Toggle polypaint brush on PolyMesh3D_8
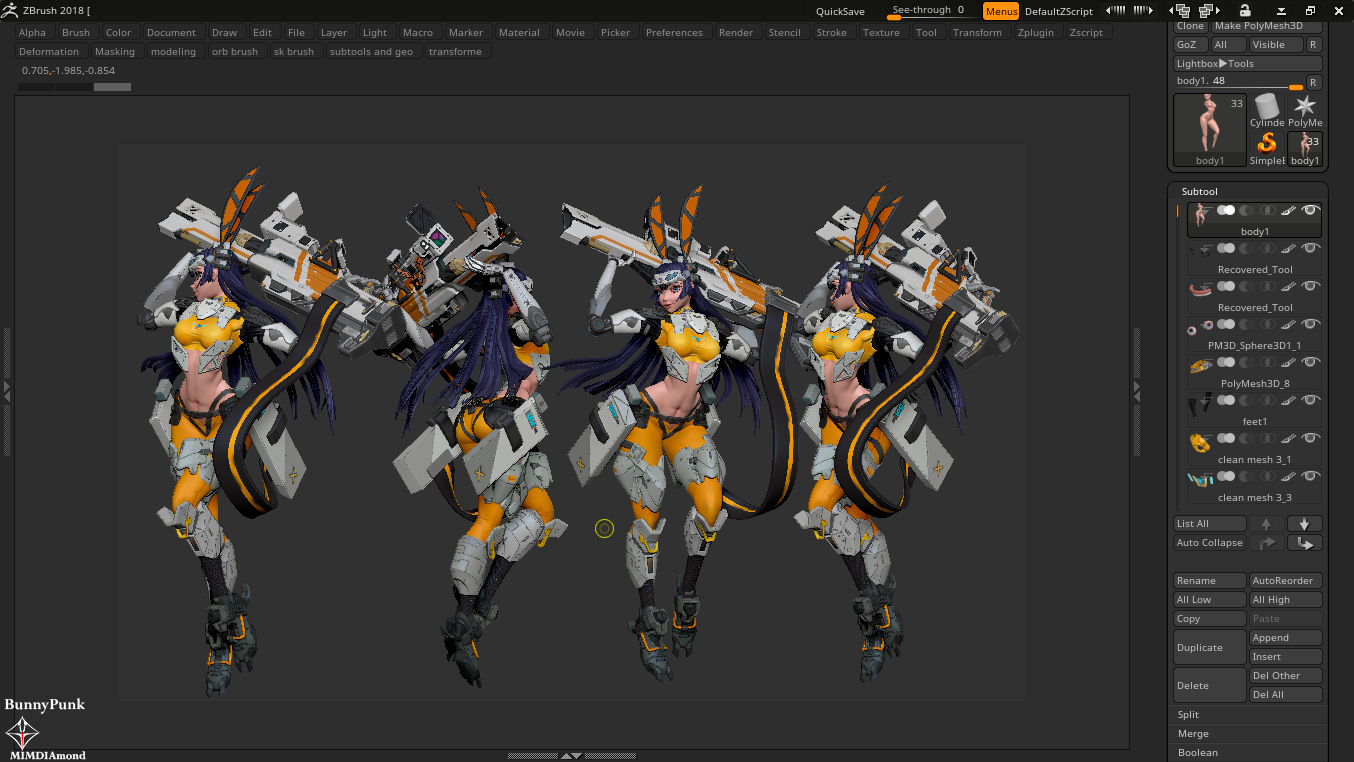Image resolution: width=1354 pixels, height=762 pixels. 1289,362
